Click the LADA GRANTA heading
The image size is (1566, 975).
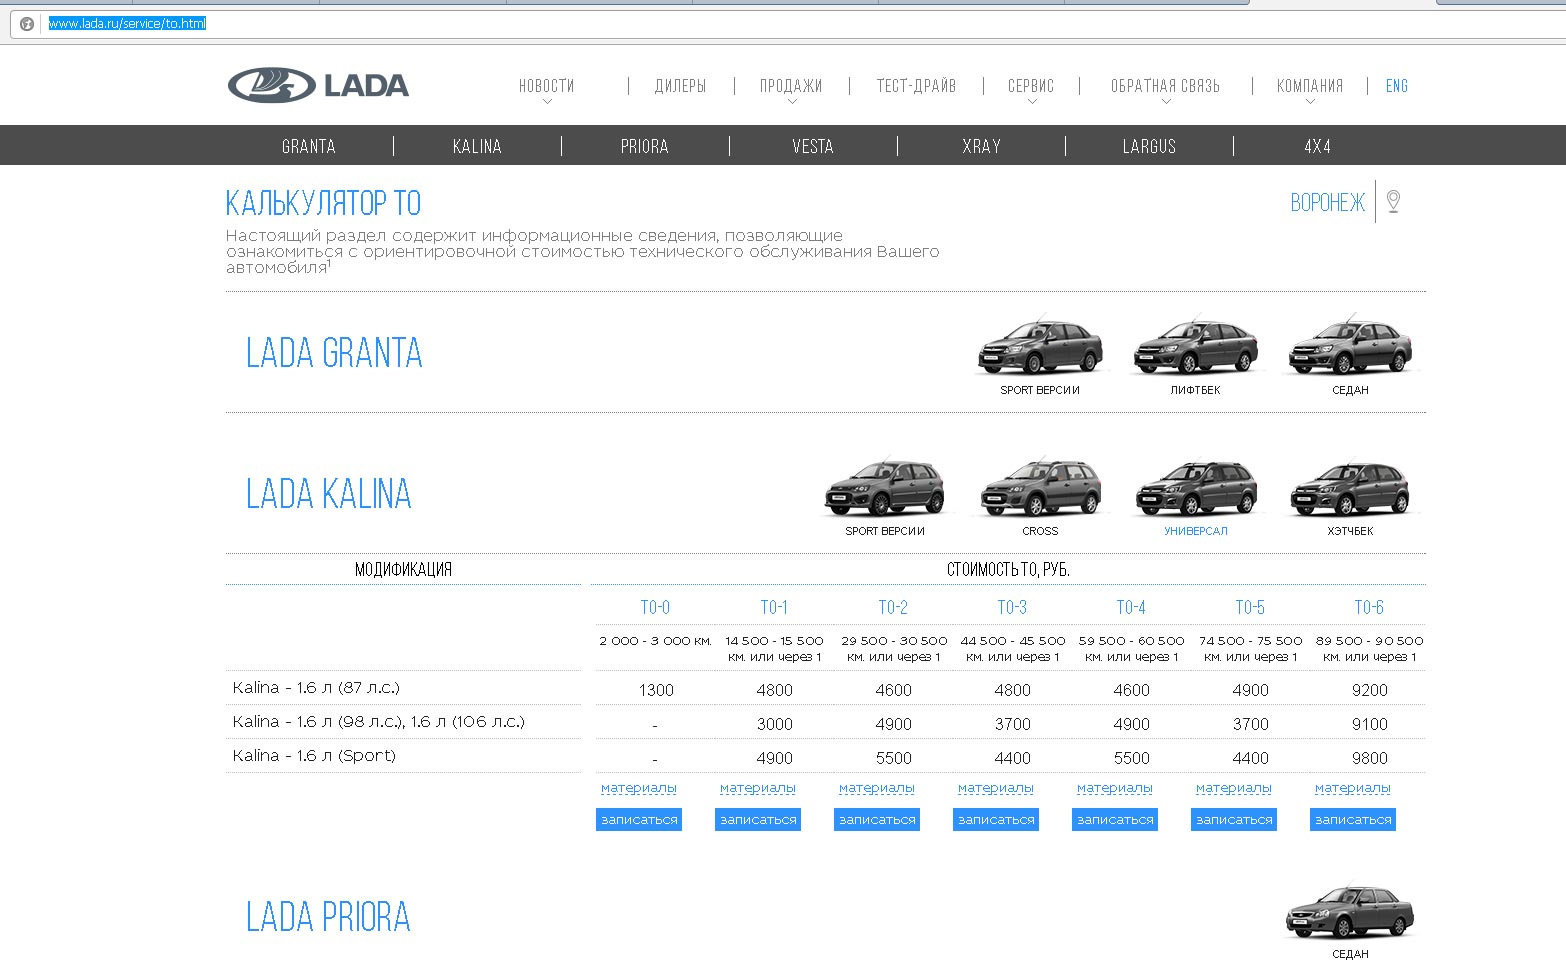coord(334,353)
